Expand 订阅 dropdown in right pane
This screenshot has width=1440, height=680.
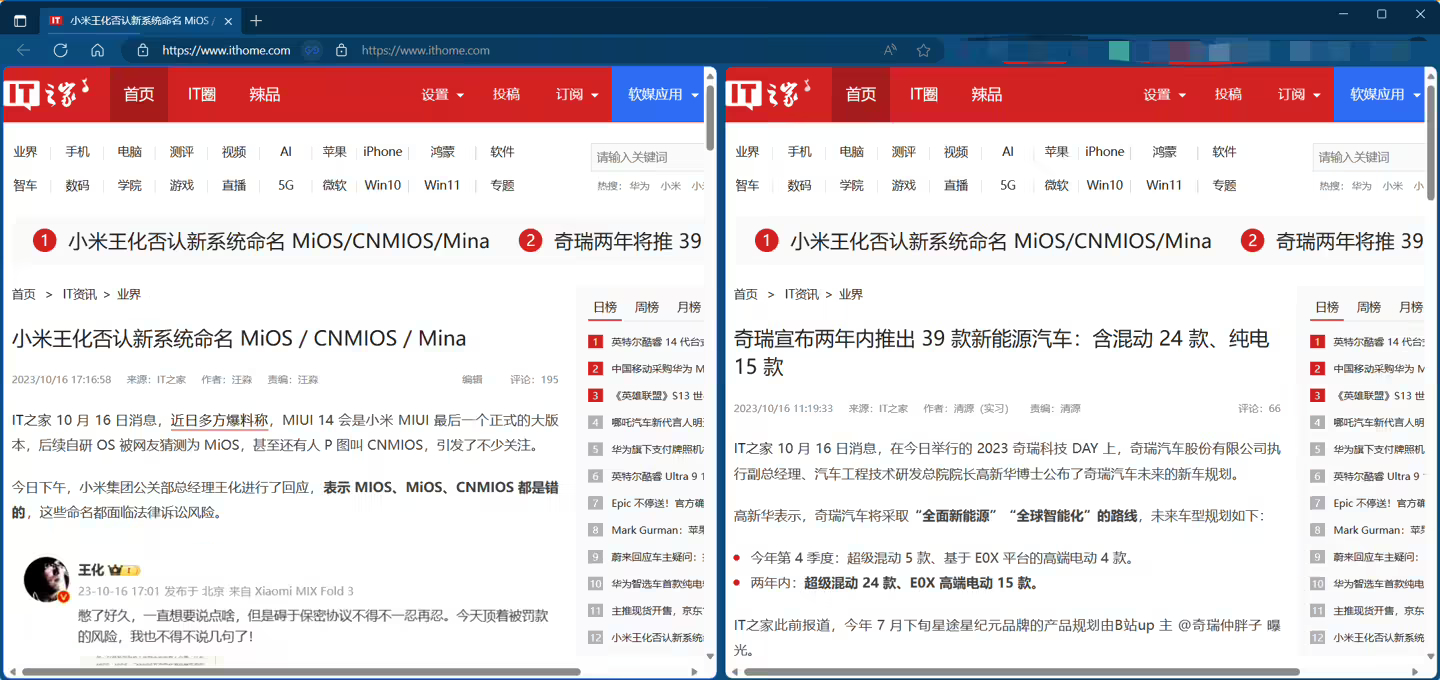pyautogui.click(x=1299, y=94)
